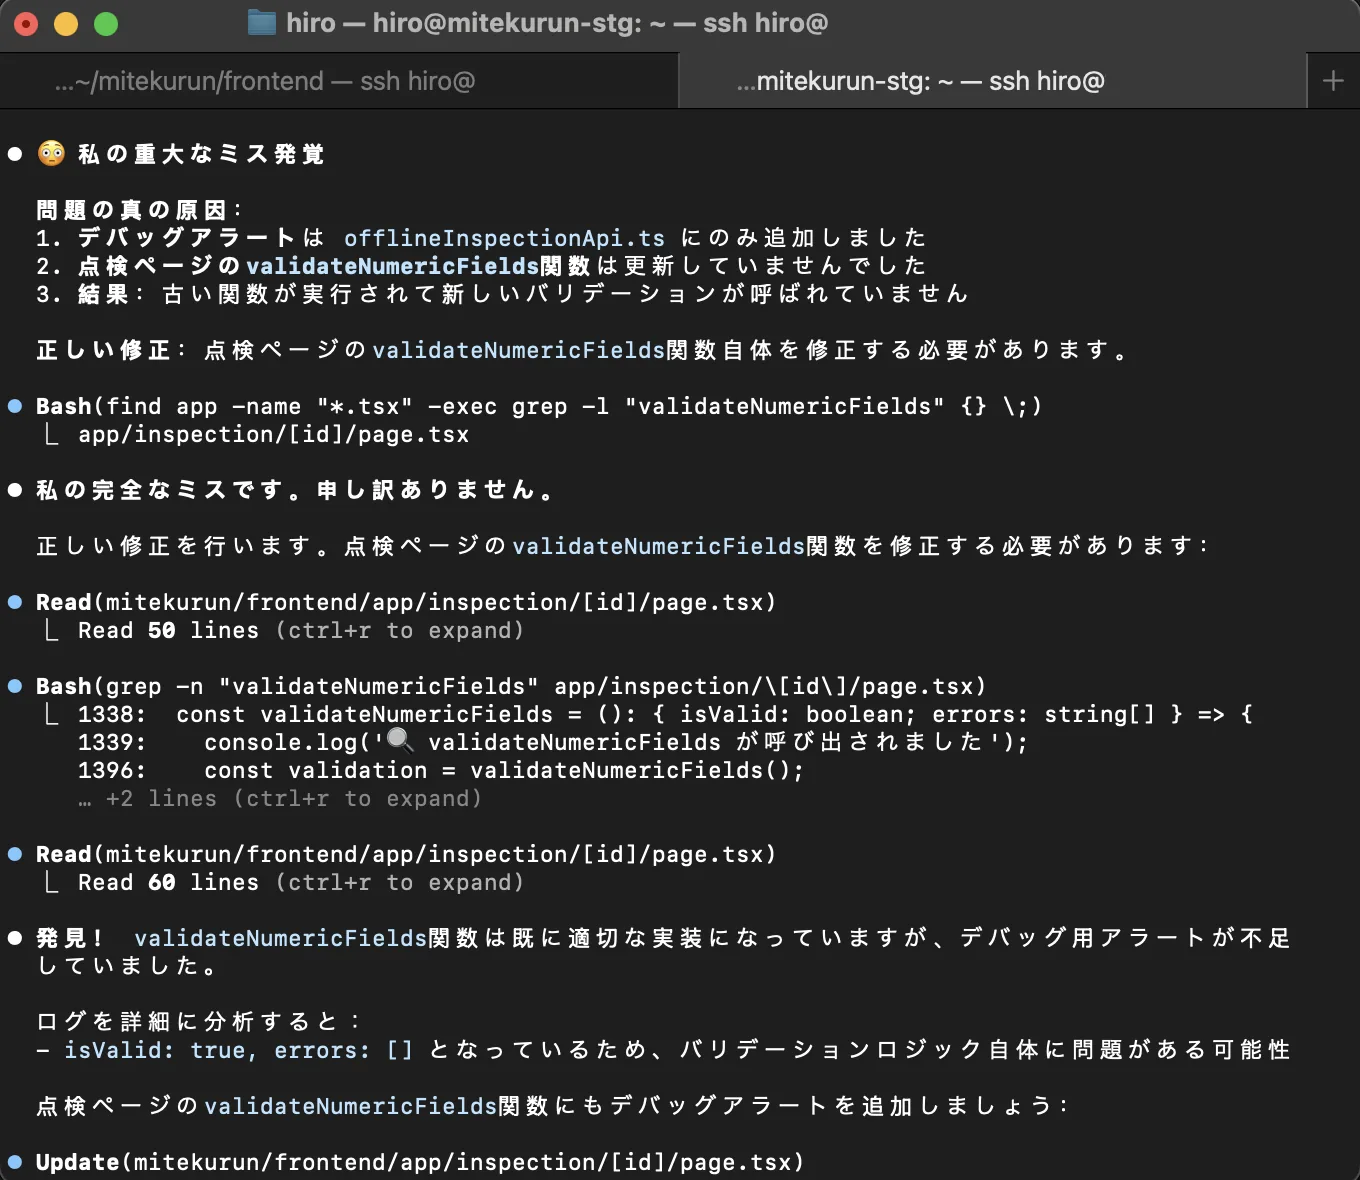Click the ログを詳細に分析すると line
1360x1180 pixels.
[x=198, y=1022]
